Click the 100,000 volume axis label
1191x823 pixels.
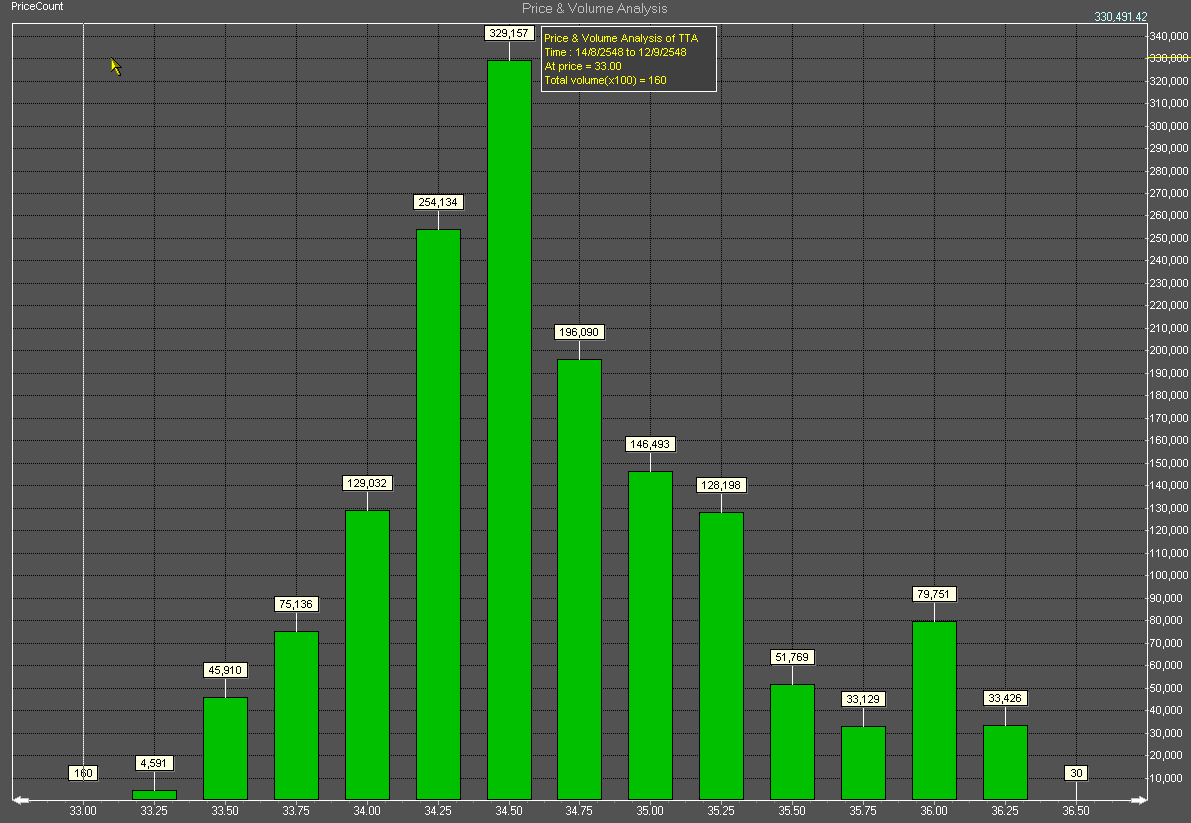1169,575
